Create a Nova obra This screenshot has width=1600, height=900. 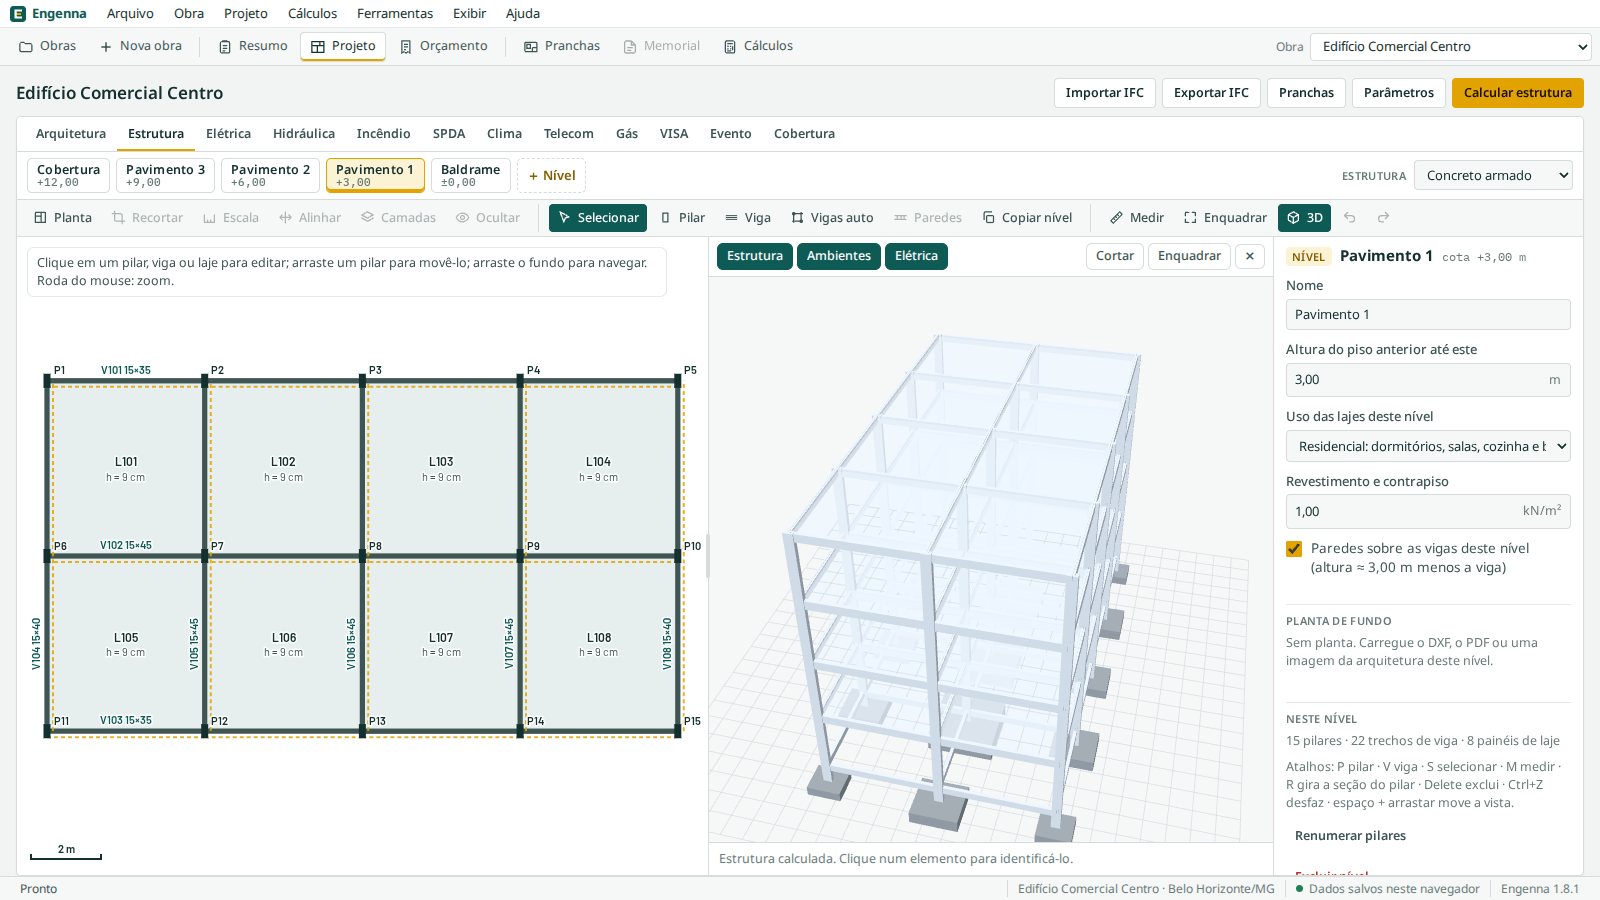[141, 46]
